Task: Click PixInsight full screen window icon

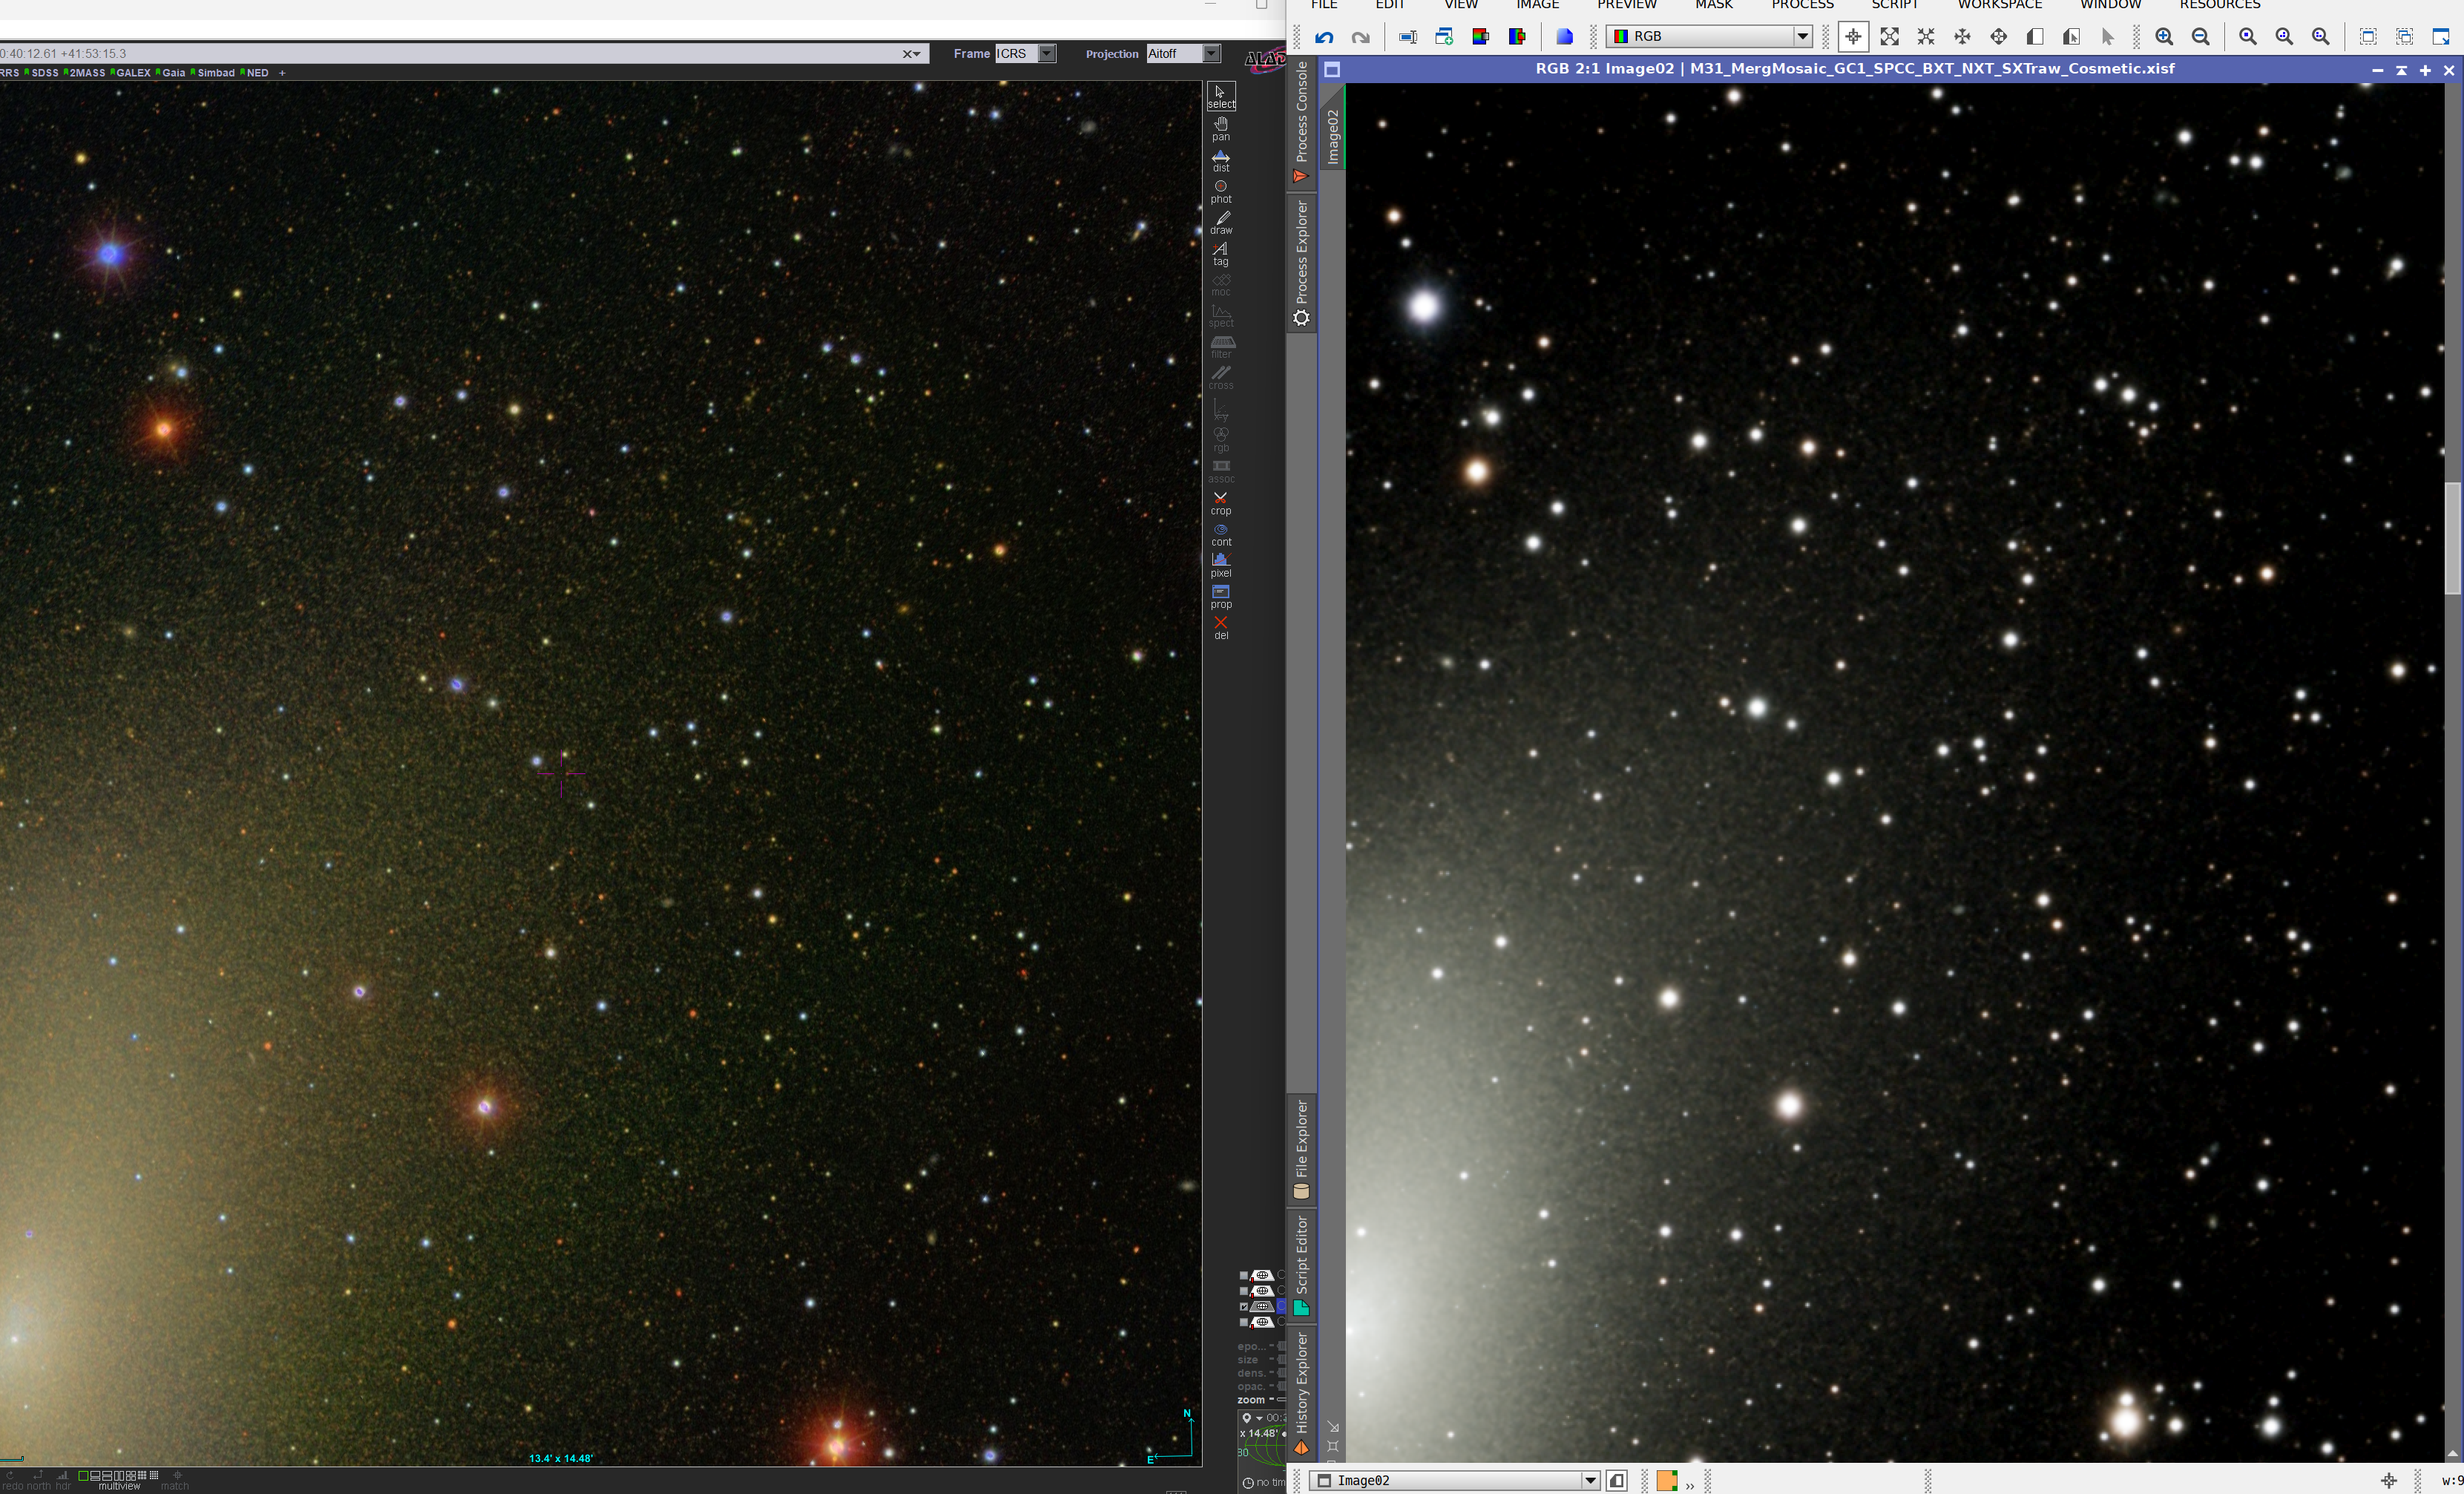Action: coord(2441,37)
